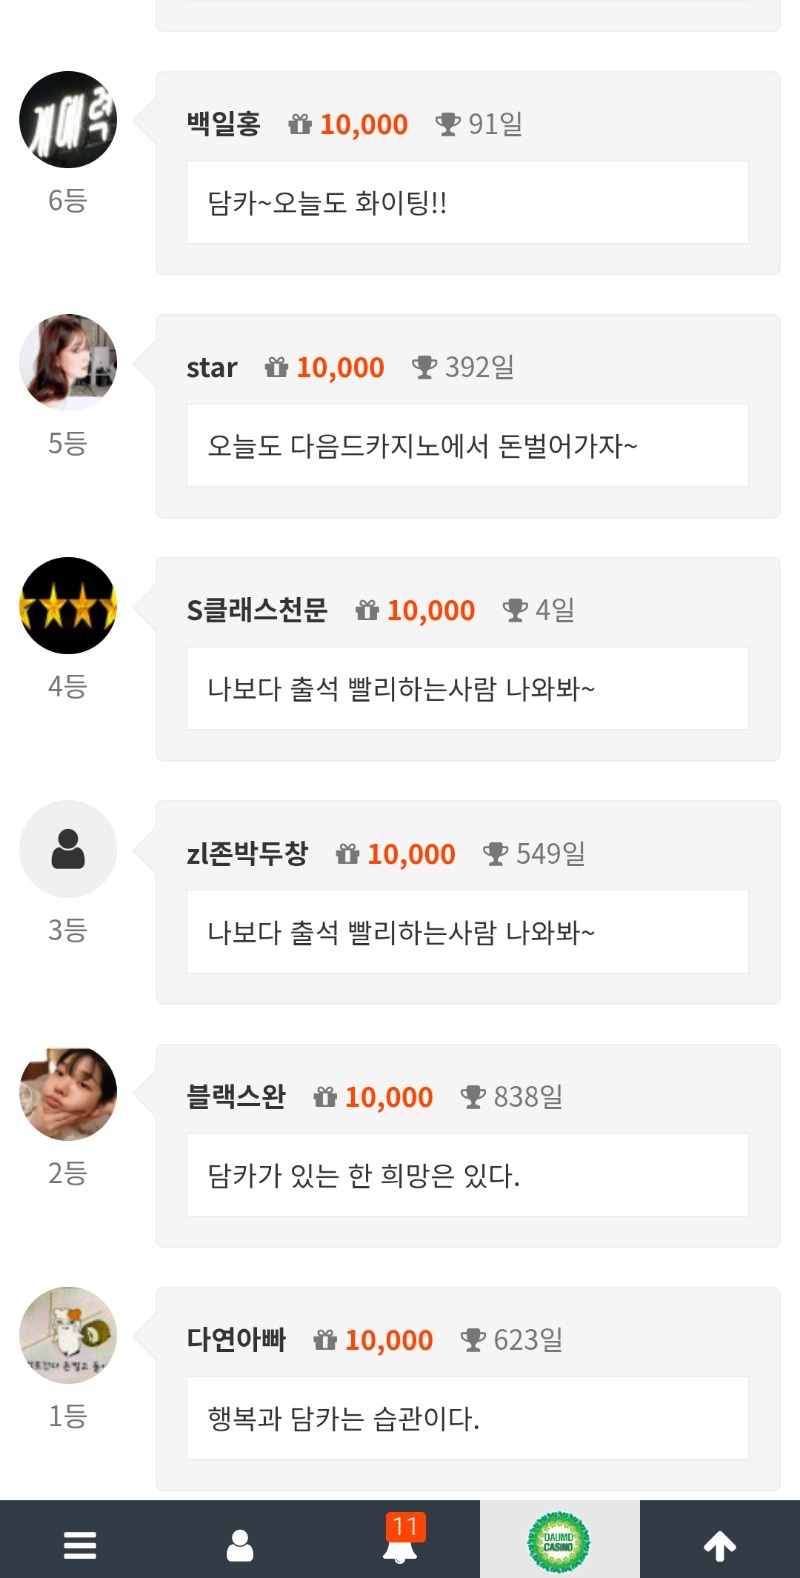Screen dimensions: 800x1578
Task: Select comment '행복과 담카는 습관이다.'
Action: pyautogui.click(x=344, y=1418)
